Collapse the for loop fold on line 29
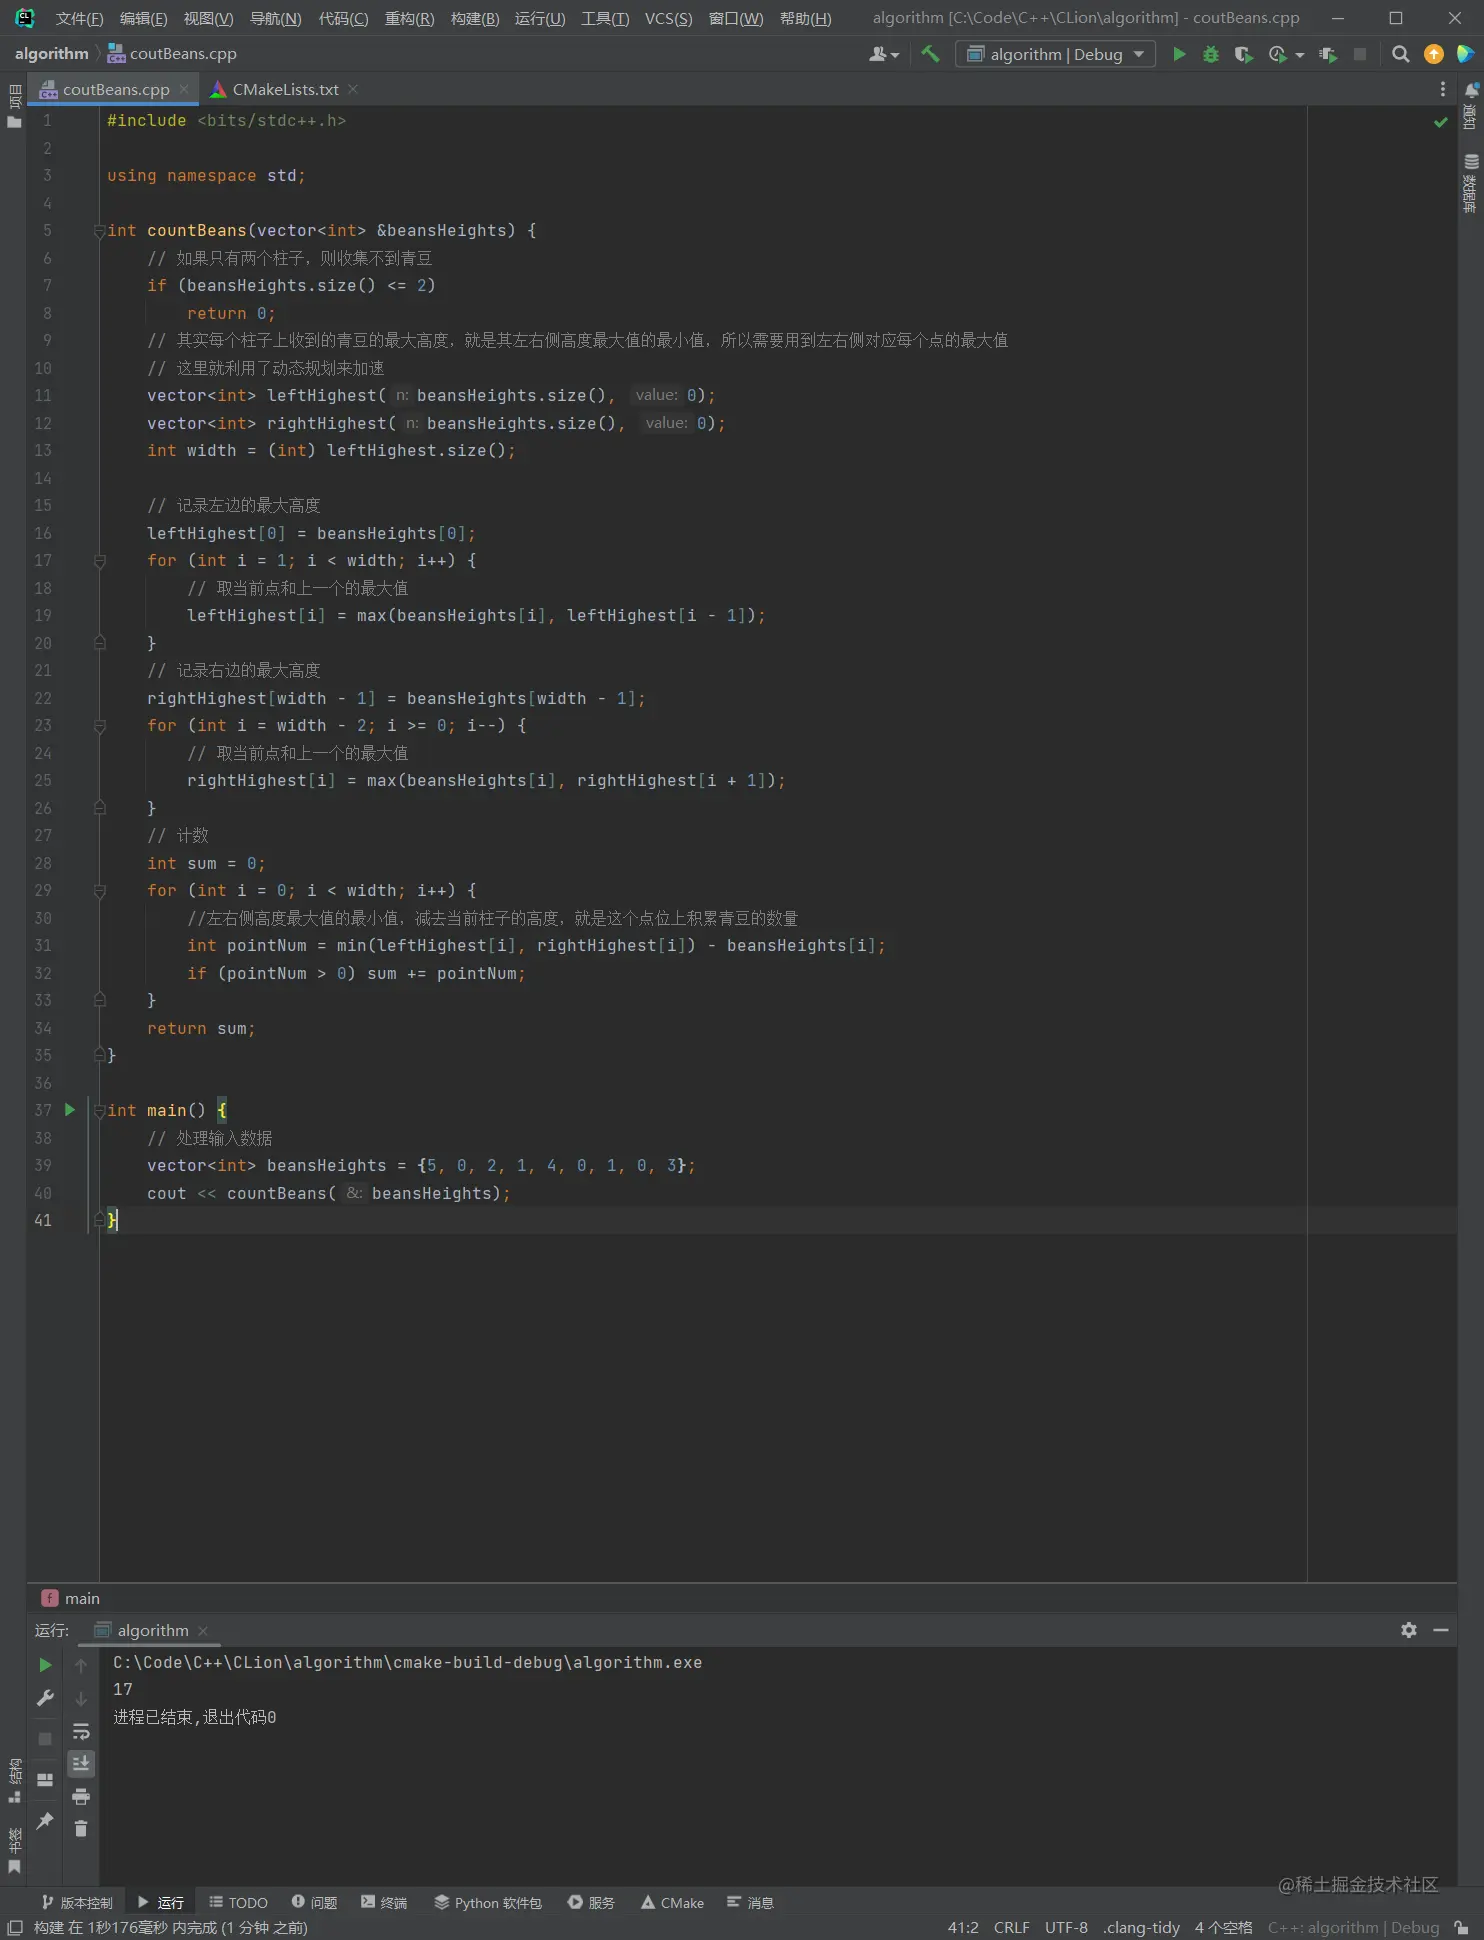1484x1940 pixels. click(x=99, y=891)
